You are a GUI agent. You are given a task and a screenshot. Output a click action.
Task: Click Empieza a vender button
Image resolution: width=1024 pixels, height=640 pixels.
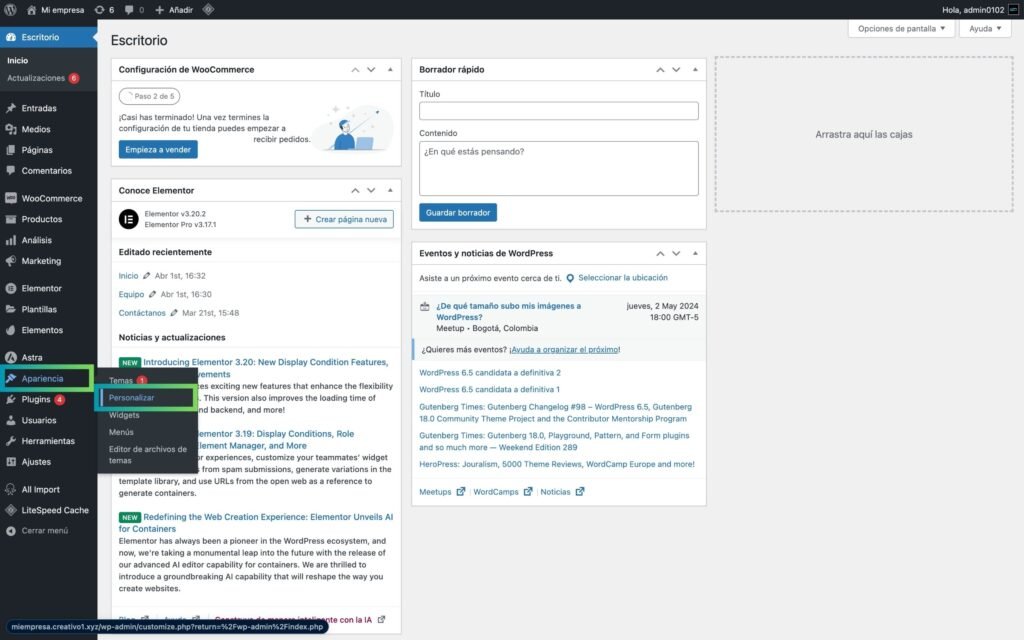pyautogui.click(x=158, y=150)
